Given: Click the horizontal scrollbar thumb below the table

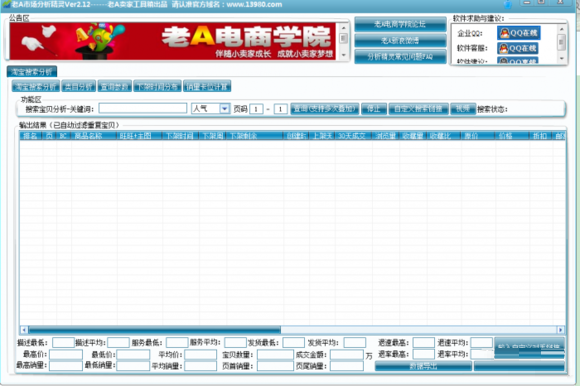Looking at the screenshot, I should [155, 329].
